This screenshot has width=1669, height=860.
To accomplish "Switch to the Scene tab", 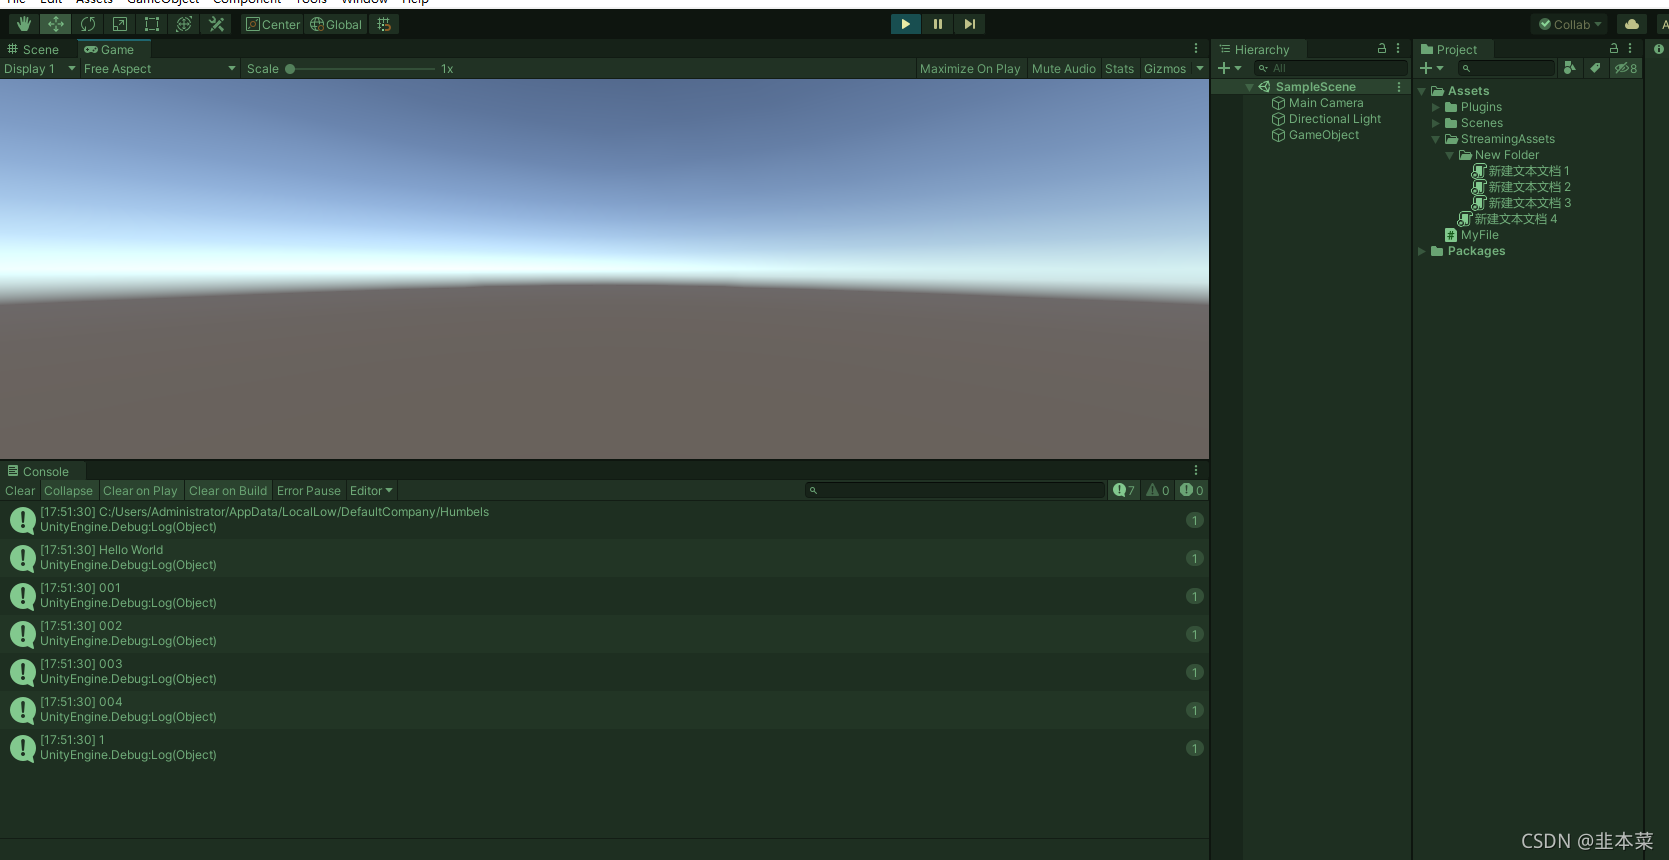I will tap(34, 49).
